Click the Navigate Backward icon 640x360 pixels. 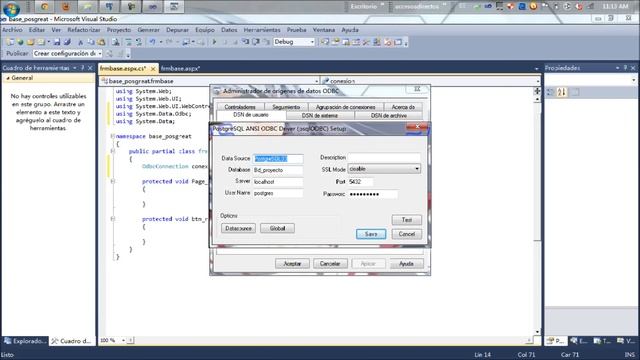pyautogui.click(x=187, y=42)
